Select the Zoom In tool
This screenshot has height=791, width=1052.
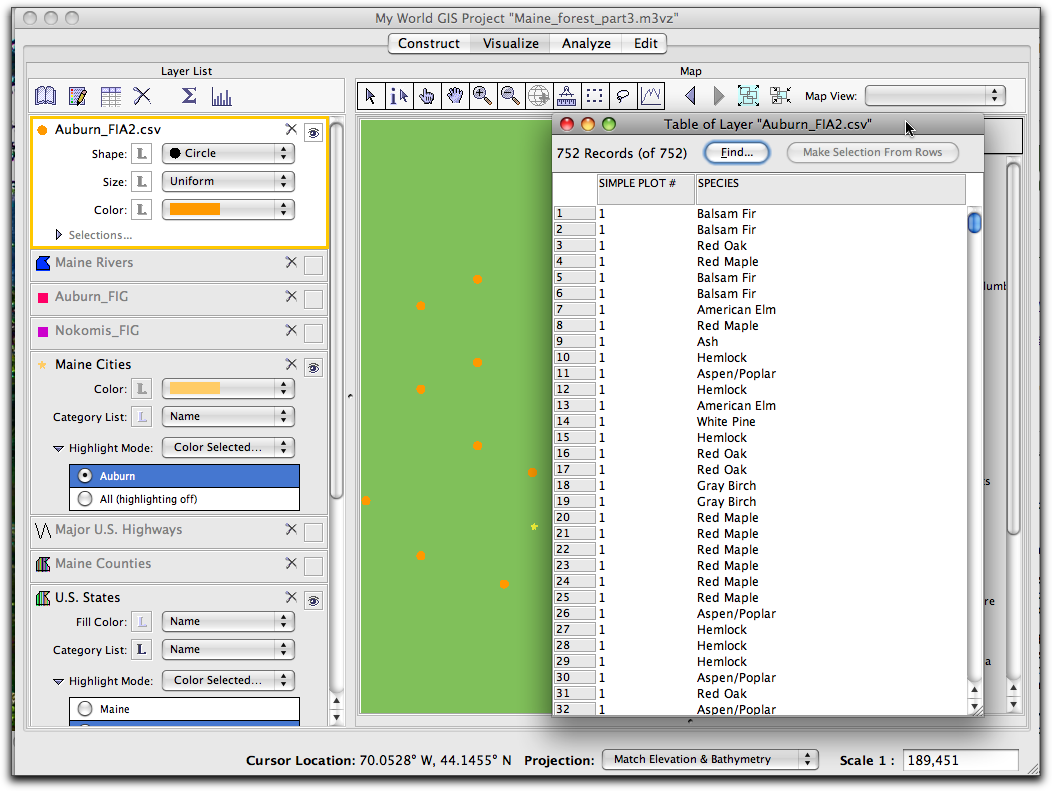click(x=484, y=95)
